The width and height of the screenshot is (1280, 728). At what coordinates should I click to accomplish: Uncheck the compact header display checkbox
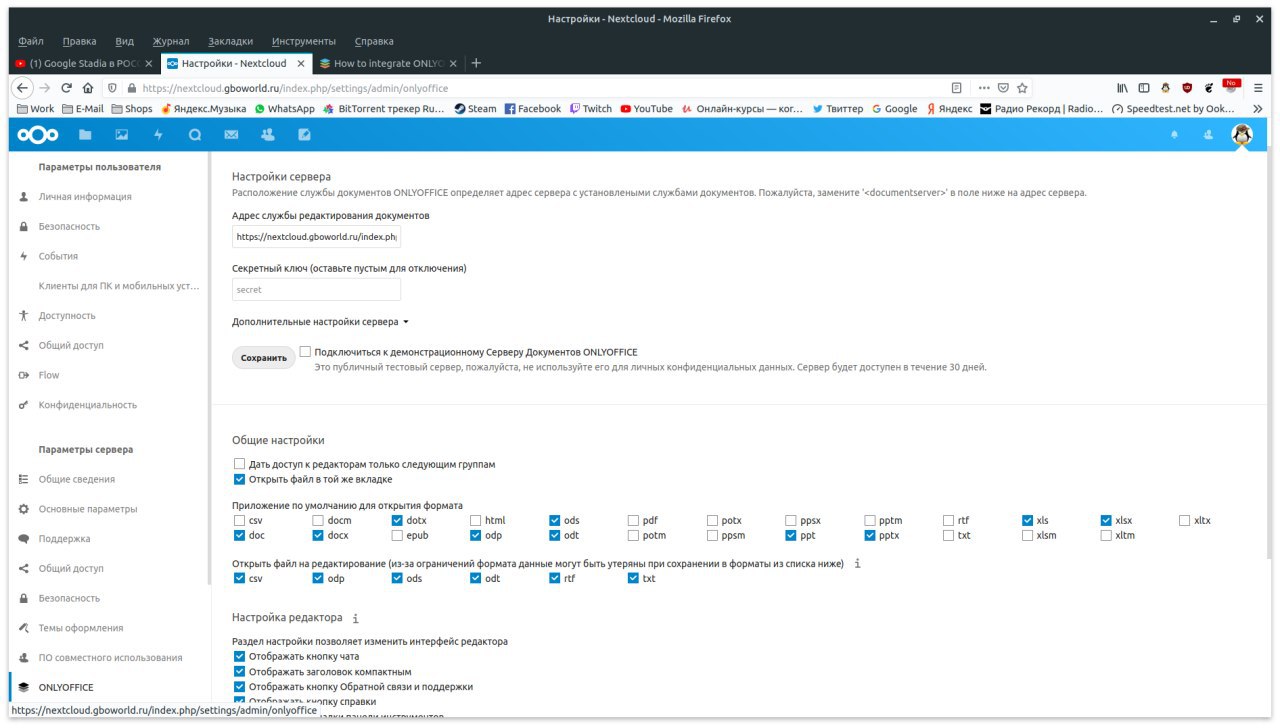239,671
